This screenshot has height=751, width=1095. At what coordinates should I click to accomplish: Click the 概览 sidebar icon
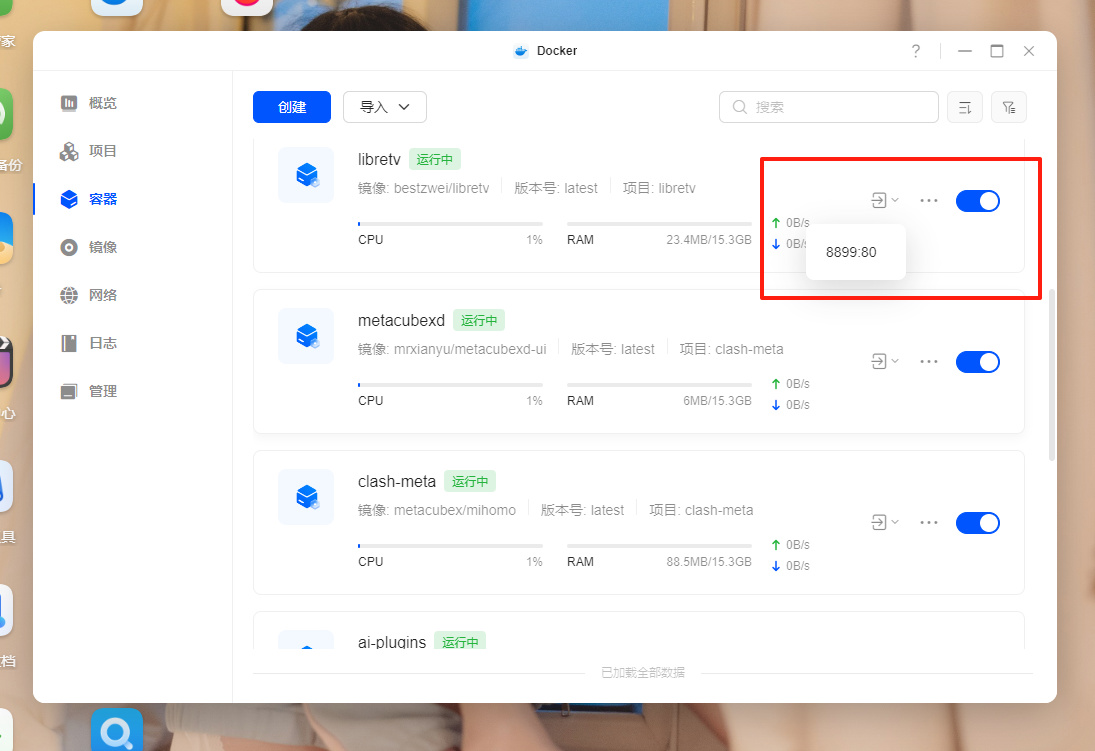[69, 103]
